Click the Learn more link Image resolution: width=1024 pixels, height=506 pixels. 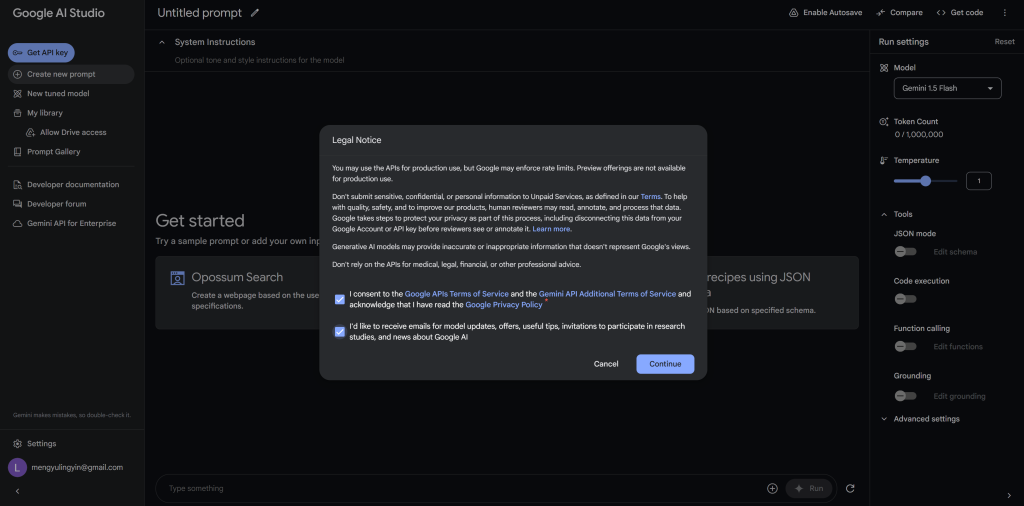(x=552, y=229)
